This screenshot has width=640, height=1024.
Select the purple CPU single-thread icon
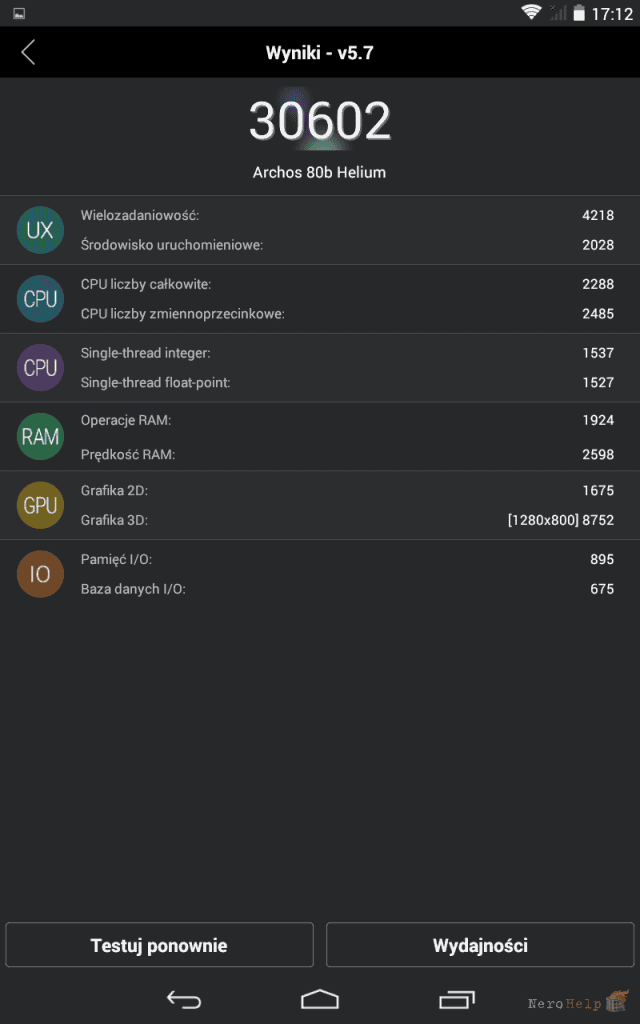coord(40,368)
